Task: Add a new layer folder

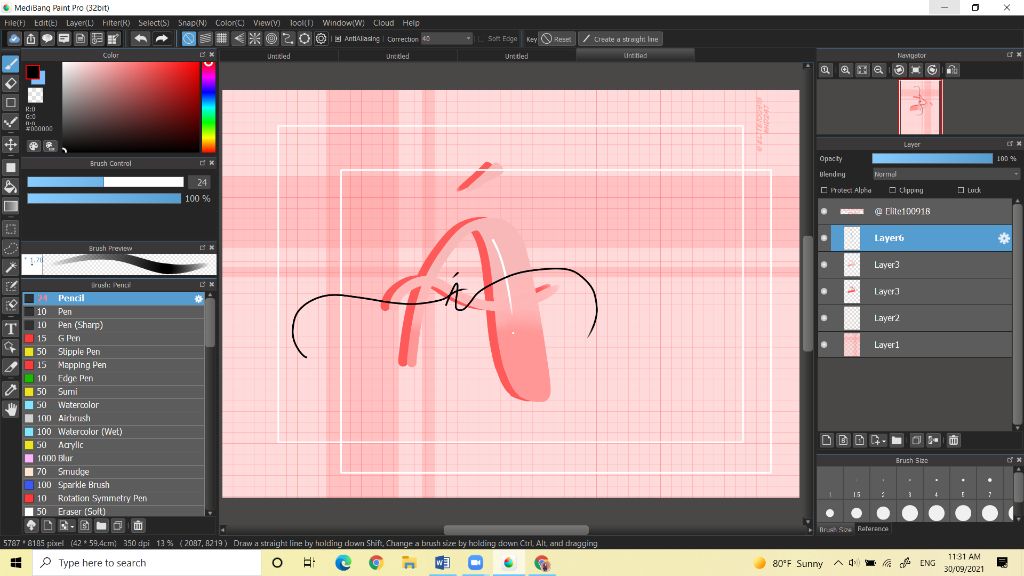Action: pyautogui.click(x=896, y=440)
